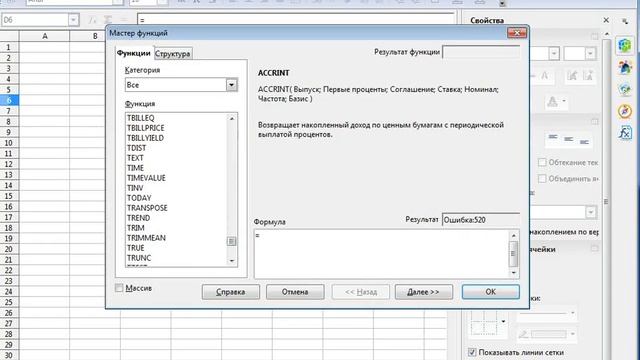Enable Обтекание текста checkbox

tap(542, 162)
